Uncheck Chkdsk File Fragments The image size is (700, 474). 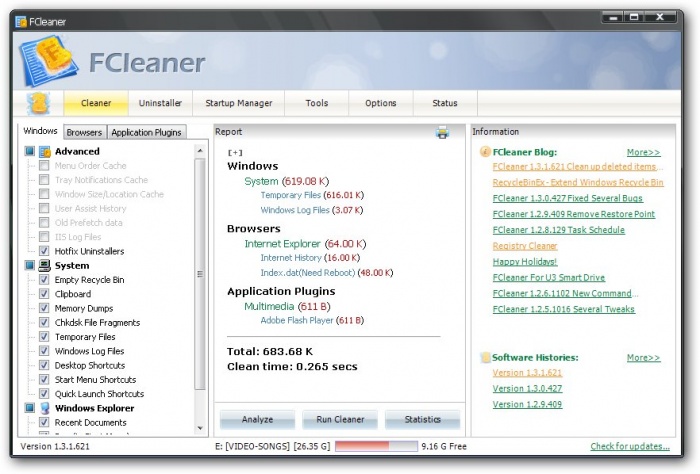[x=44, y=322]
